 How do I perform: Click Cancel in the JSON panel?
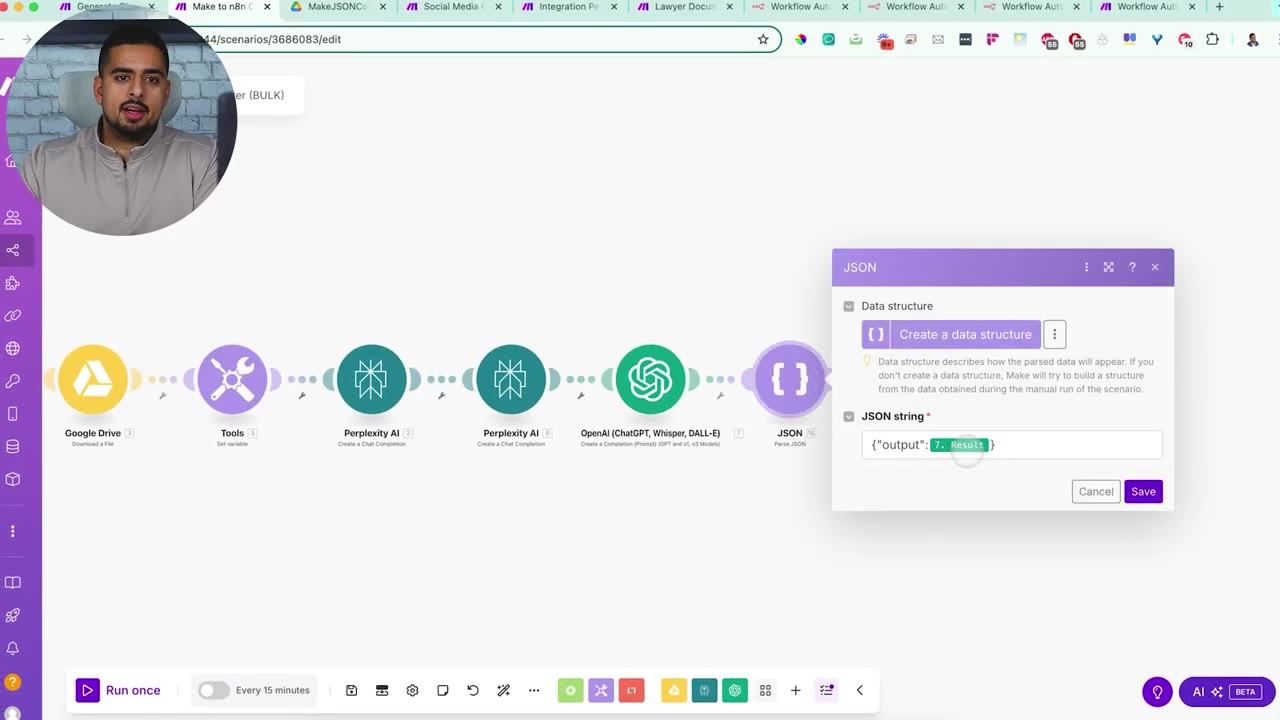pyautogui.click(x=1096, y=491)
